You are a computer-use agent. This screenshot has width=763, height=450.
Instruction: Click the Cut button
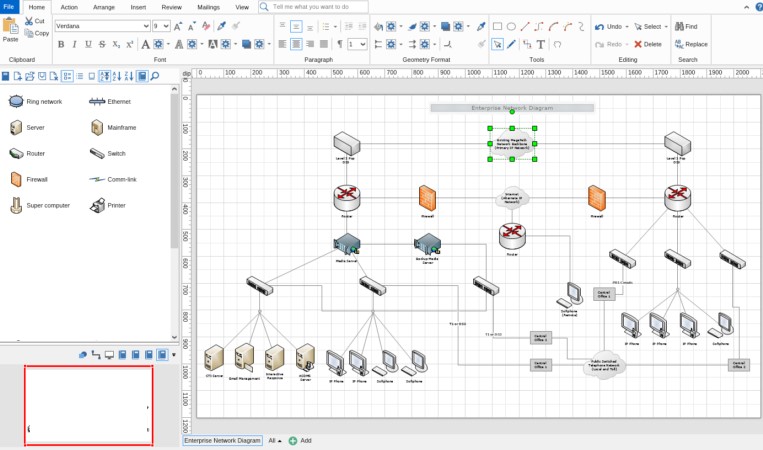(x=35, y=21)
